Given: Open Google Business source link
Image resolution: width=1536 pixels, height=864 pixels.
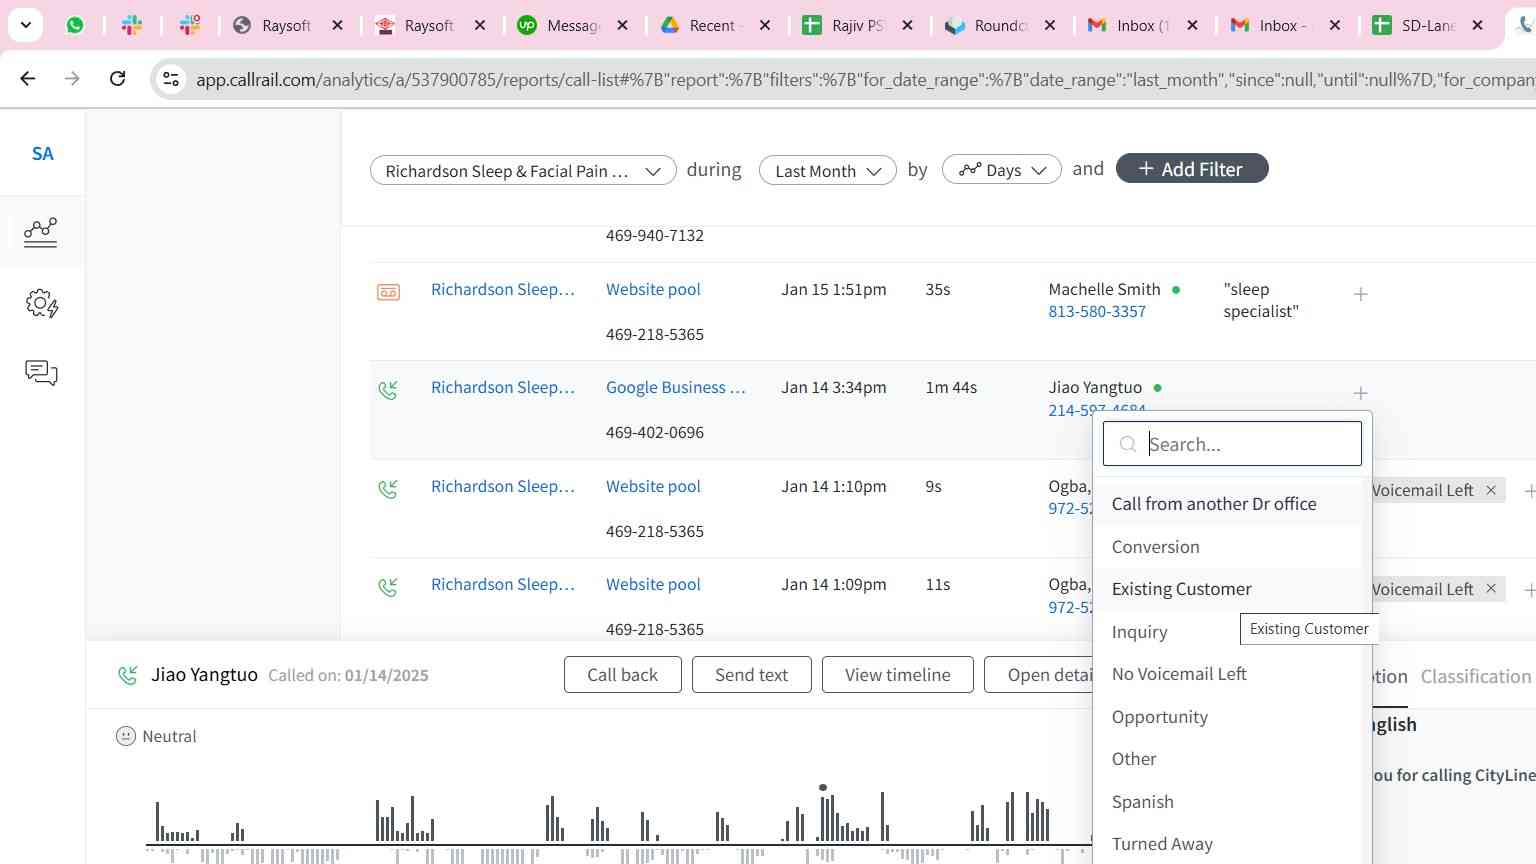Looking at the screenshot, I should tap(676, 388).
